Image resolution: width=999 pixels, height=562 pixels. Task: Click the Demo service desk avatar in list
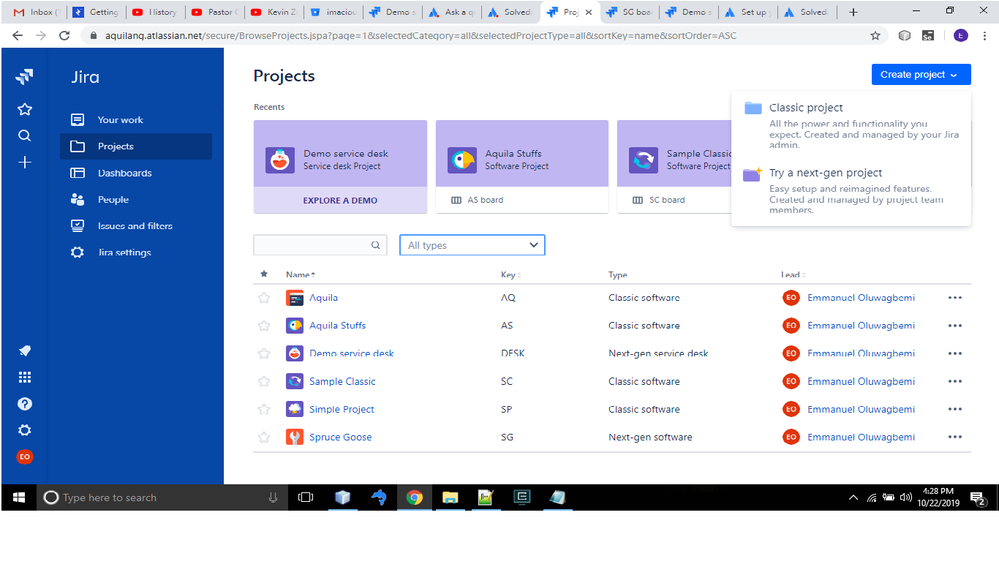294,354
